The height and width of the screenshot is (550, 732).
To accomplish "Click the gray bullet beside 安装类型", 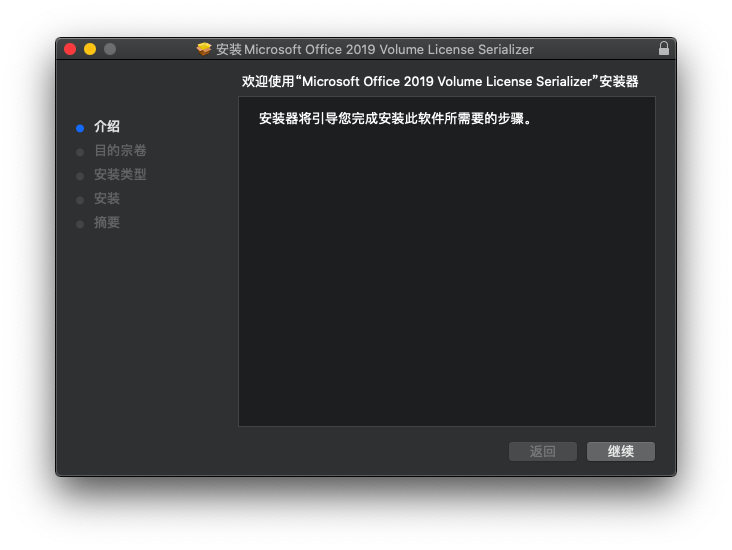I will pos(80,176).
